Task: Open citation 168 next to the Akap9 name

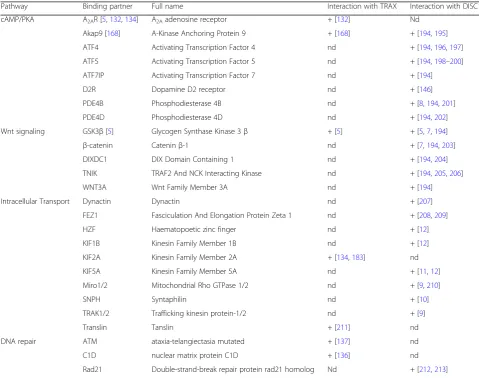Action: tap(112, 33)
